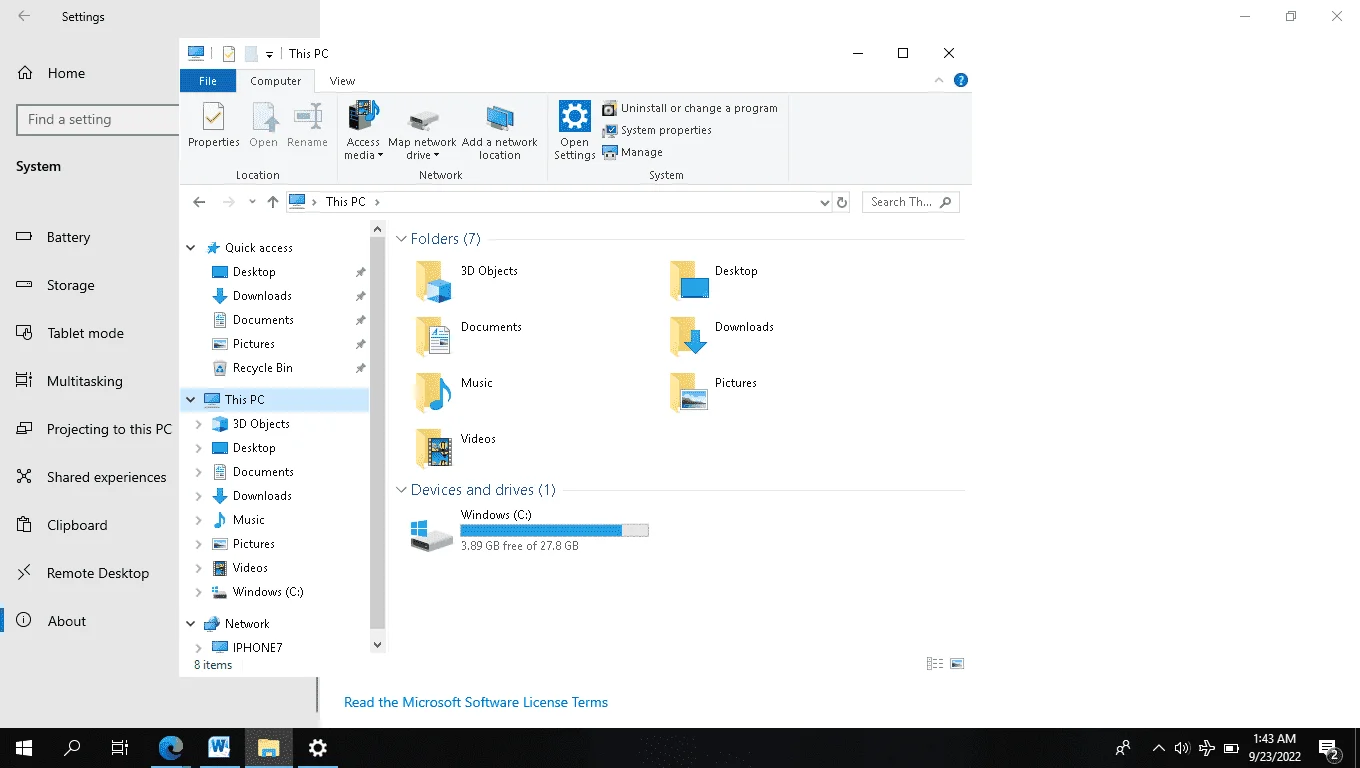Screen dimensions: 1360x768
Task: Go back in the Settings window
Action: (x=24, y=17)
